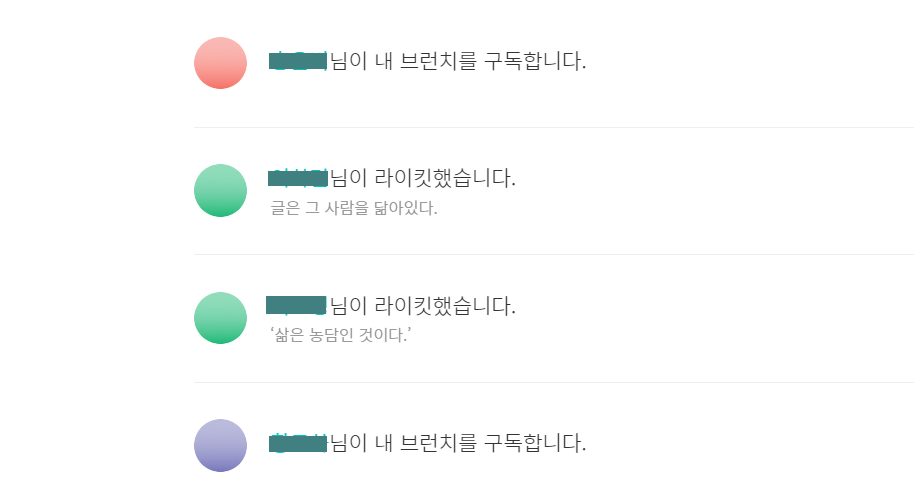Click blank space right of bottom subscription notice
The height and width of the screenshot is (503, 914).
750,442
